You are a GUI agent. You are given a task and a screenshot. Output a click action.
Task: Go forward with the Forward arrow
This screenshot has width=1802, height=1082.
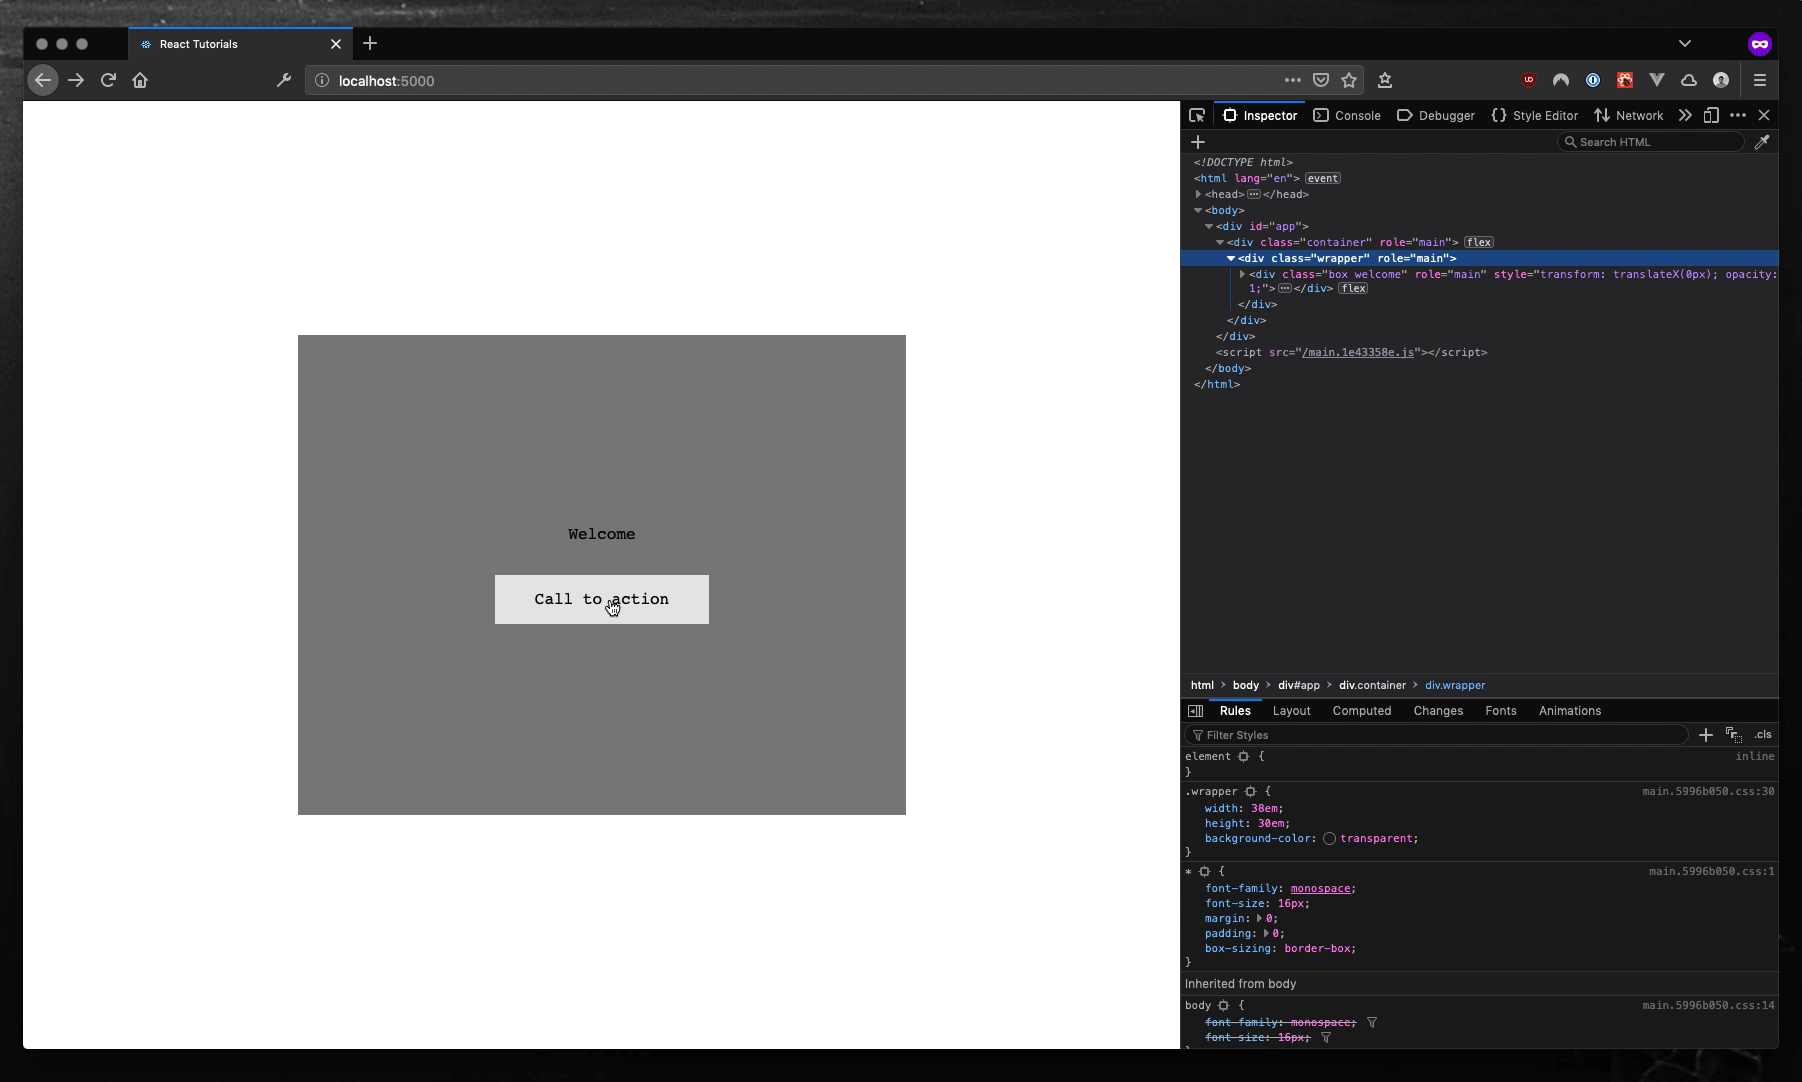click(76, 80)
